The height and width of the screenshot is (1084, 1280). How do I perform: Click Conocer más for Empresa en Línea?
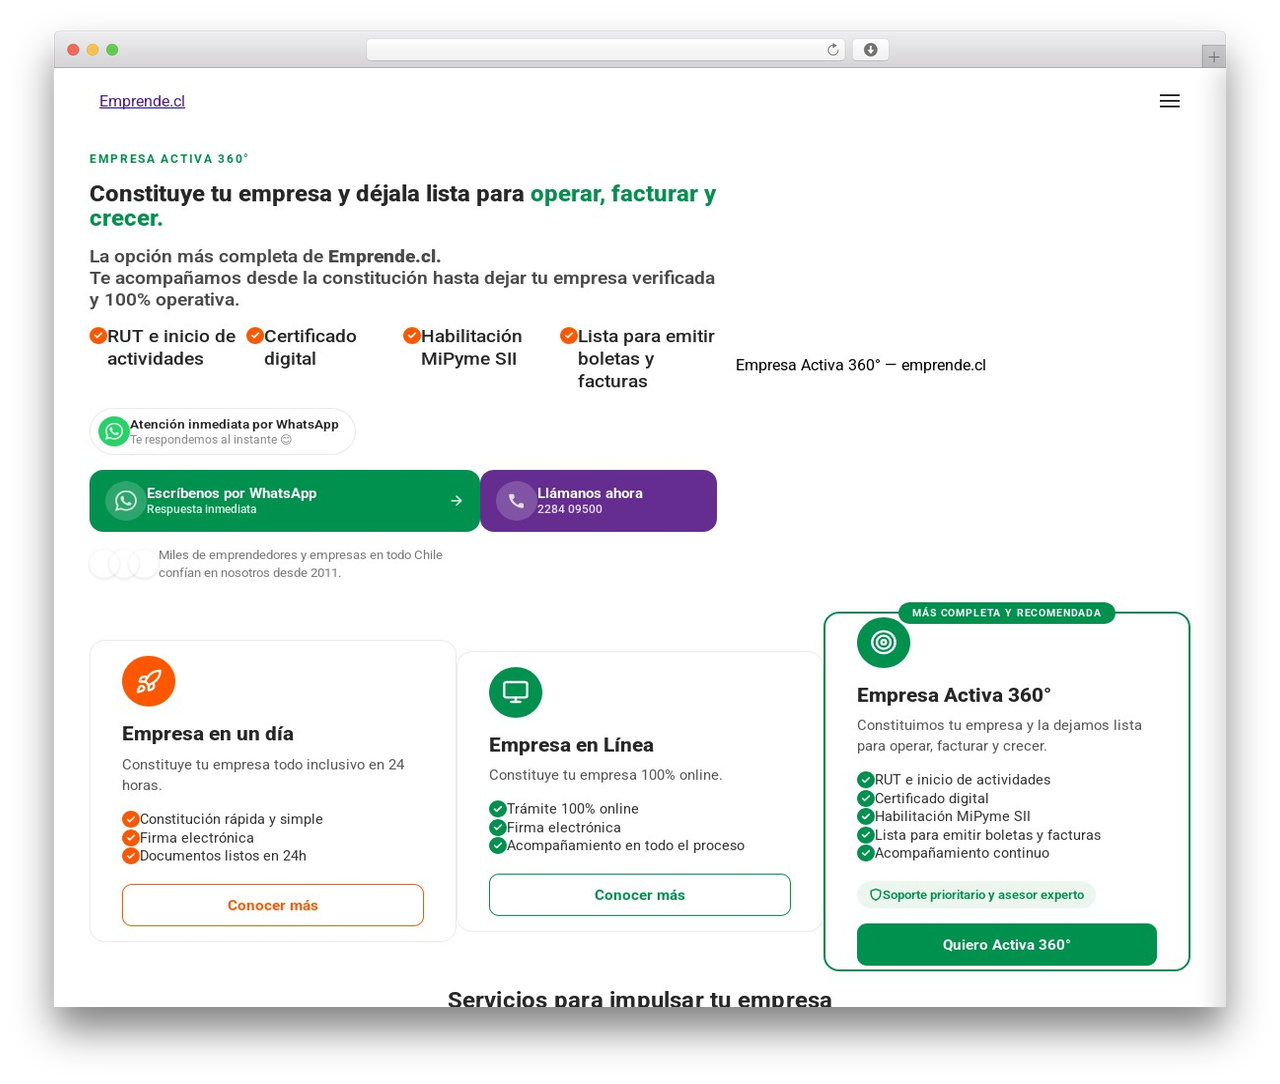click(x=640, y=895)
